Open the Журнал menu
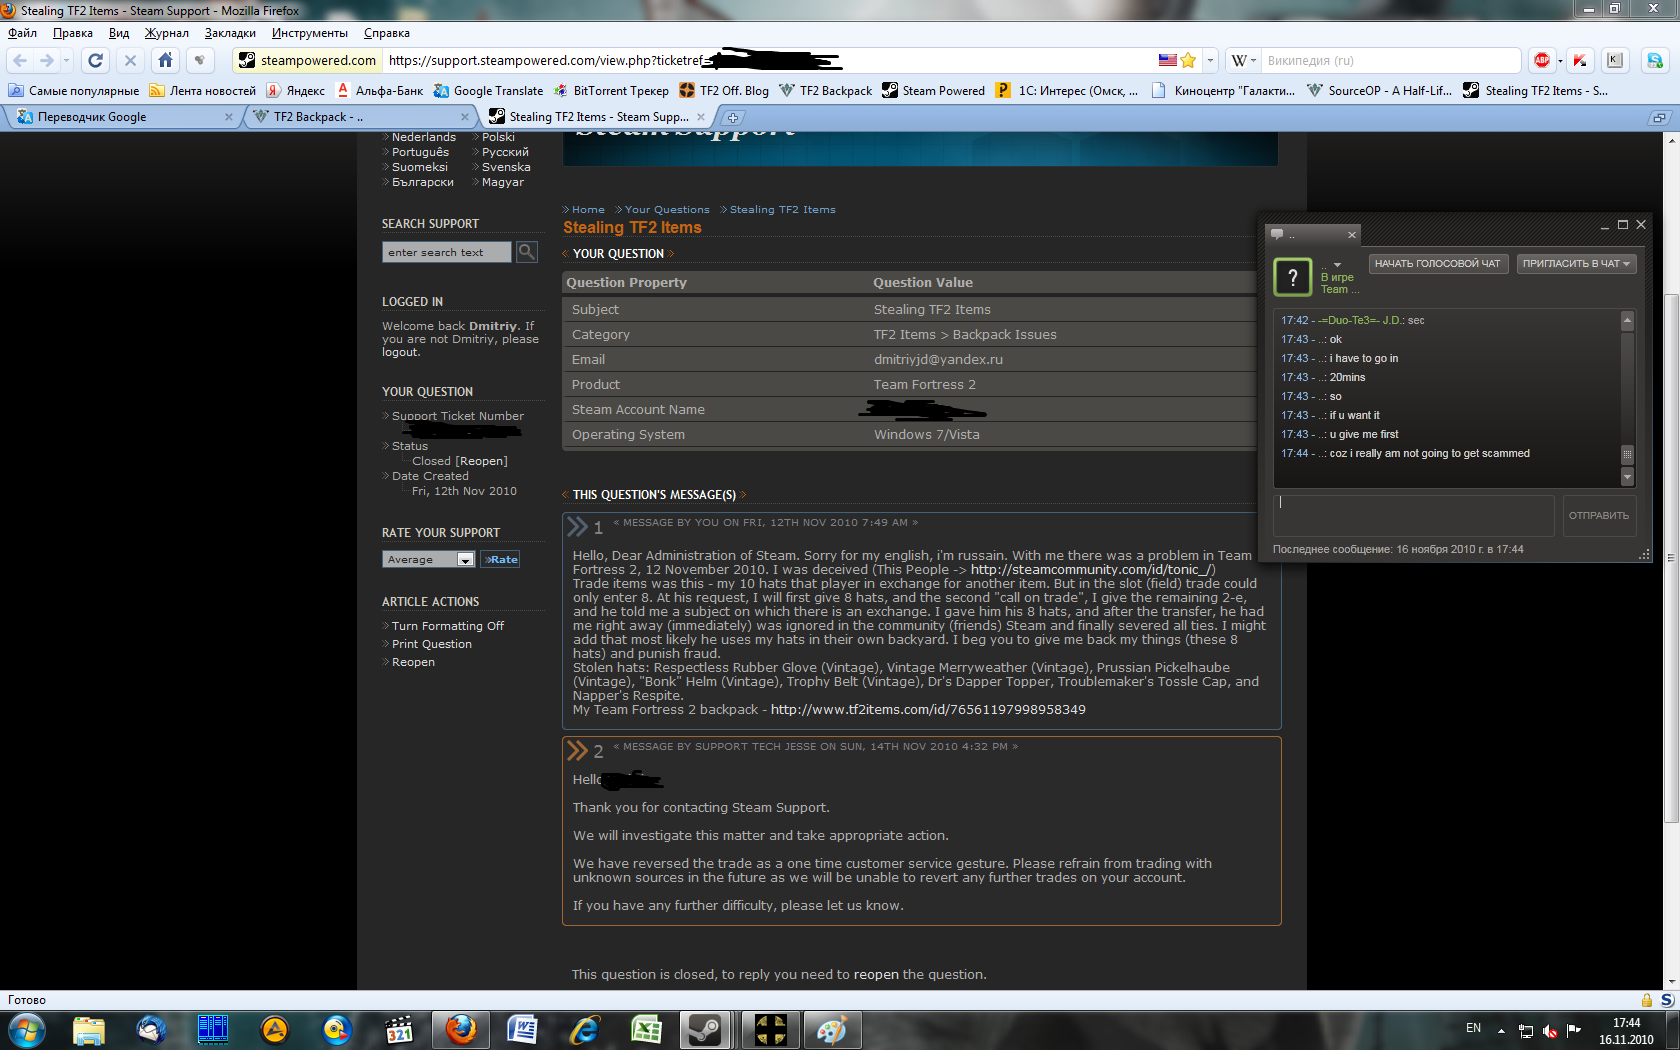The width and height of the screenshot is (1680, 1050). (167, 33)
